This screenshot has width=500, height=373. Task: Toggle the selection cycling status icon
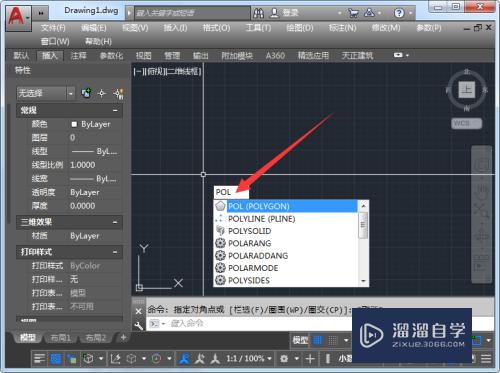[x=71, y=359]
